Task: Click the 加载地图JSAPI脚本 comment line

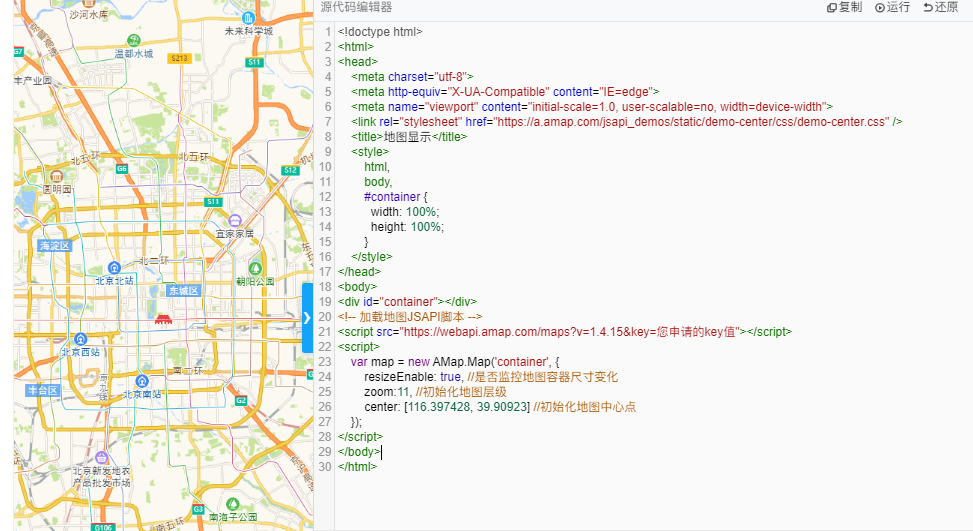Action: [x=410, y=316]
